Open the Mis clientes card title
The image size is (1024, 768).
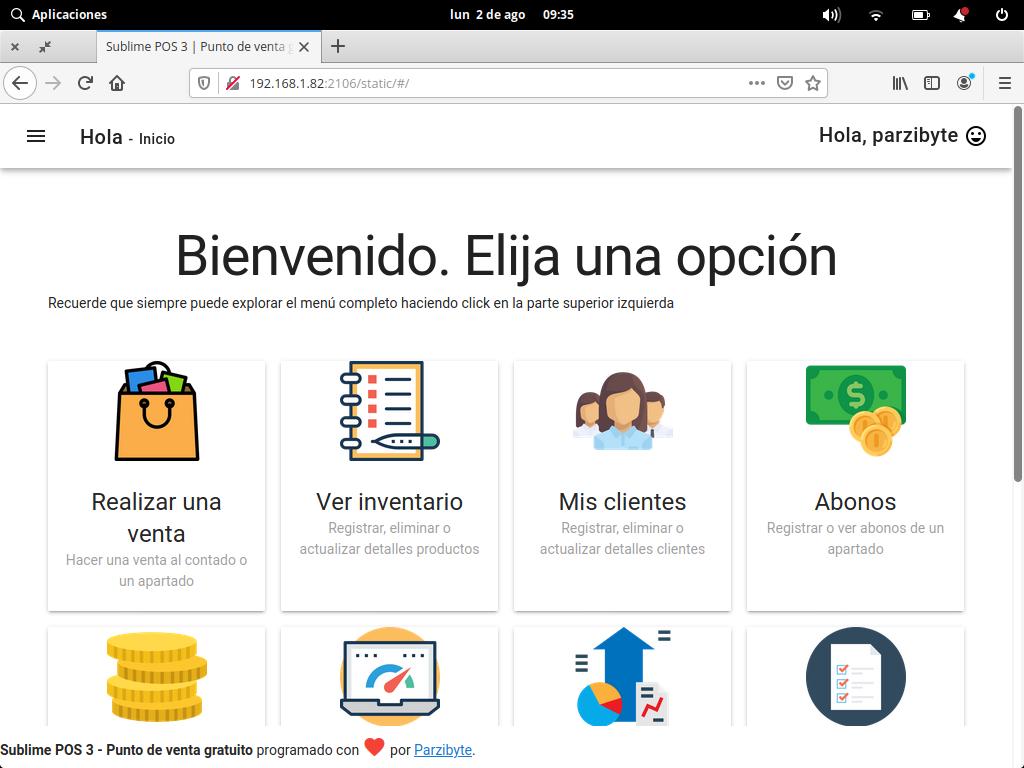622,502
